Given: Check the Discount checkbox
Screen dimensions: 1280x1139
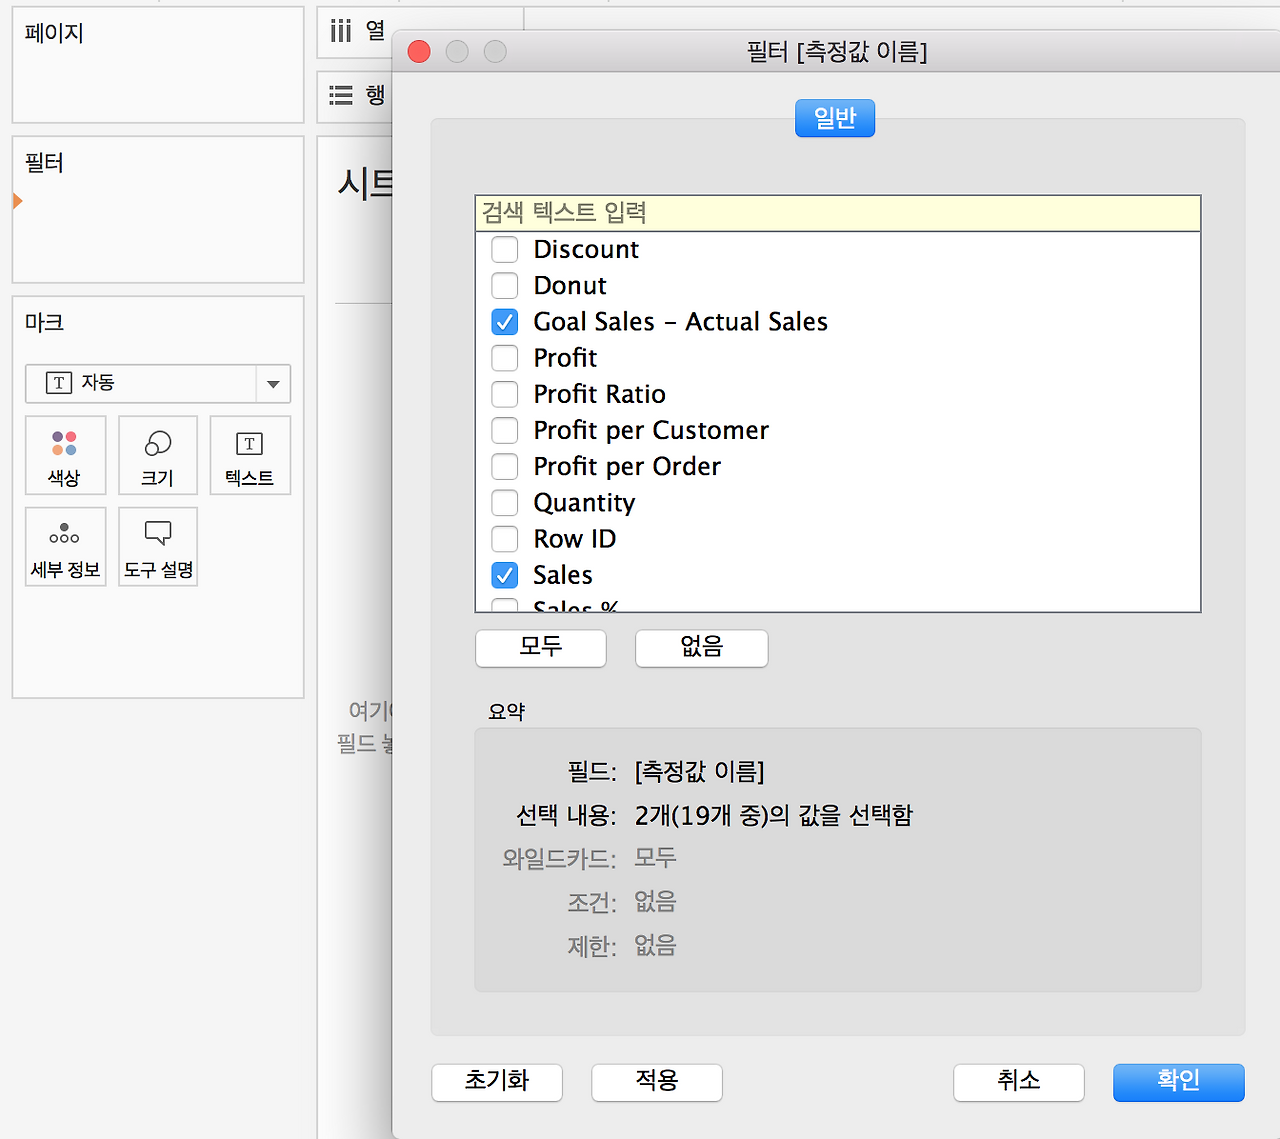Looking at the screenshot, I should tap(505, 249).
